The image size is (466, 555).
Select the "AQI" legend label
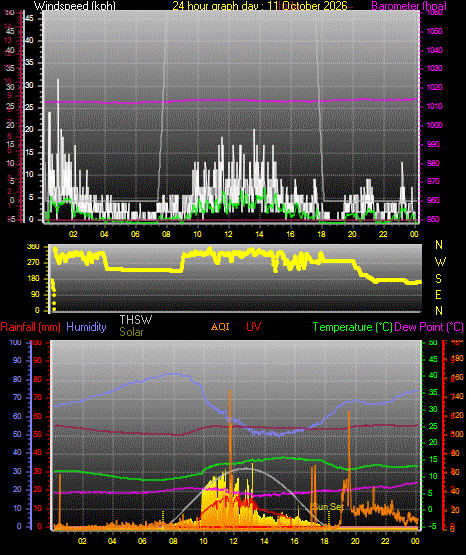tap(220, 327)
